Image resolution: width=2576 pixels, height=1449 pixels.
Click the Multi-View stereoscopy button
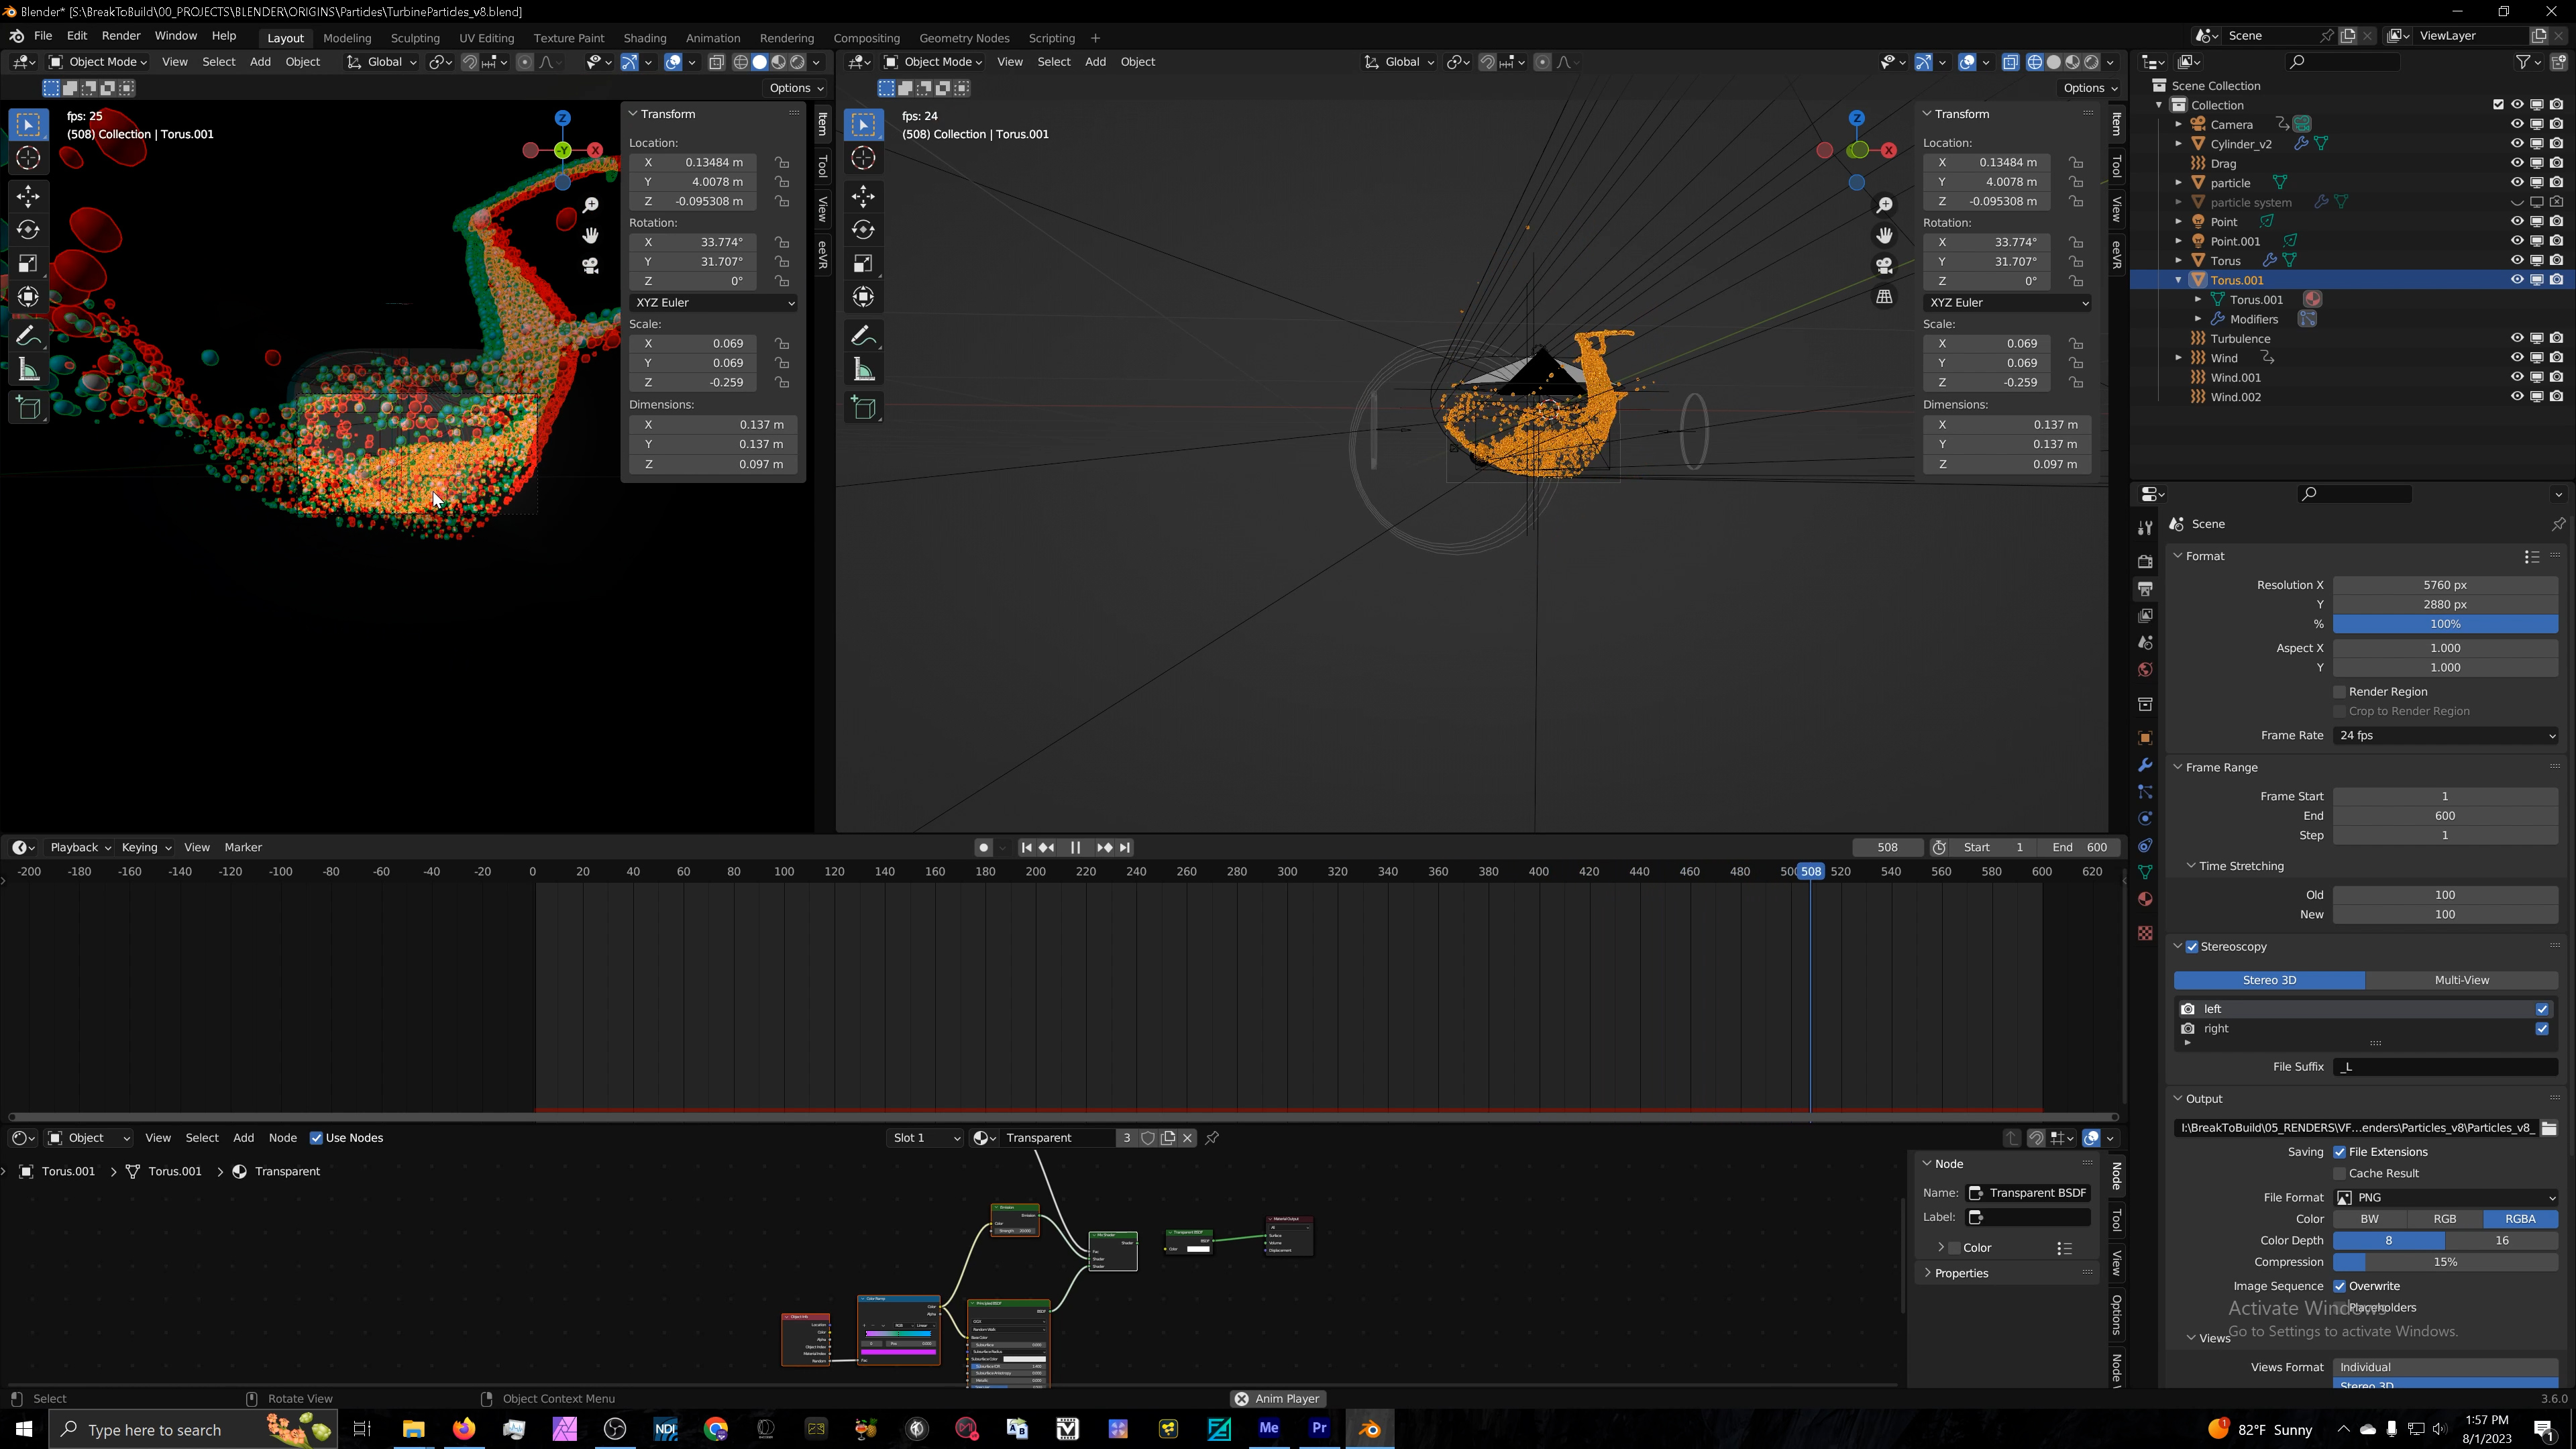(2463, 980)
